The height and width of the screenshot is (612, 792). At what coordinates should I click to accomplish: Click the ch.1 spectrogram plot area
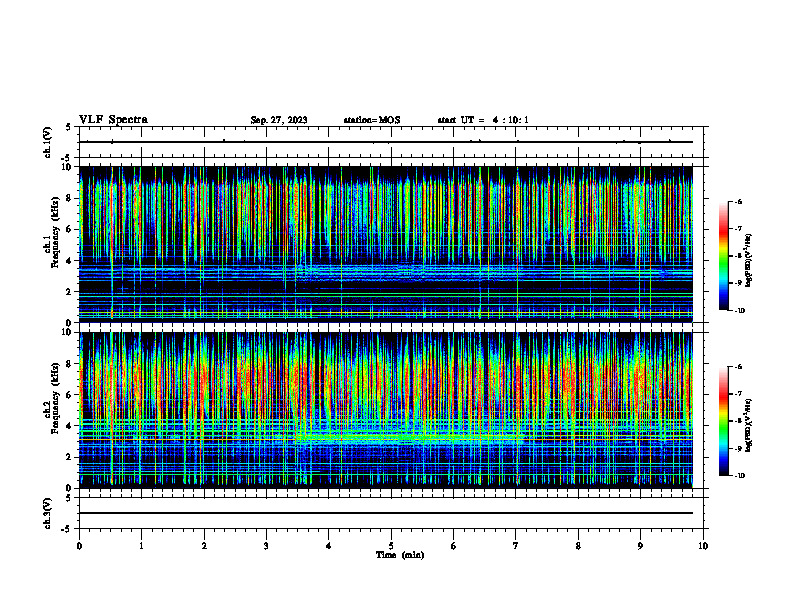coord(386,244)
